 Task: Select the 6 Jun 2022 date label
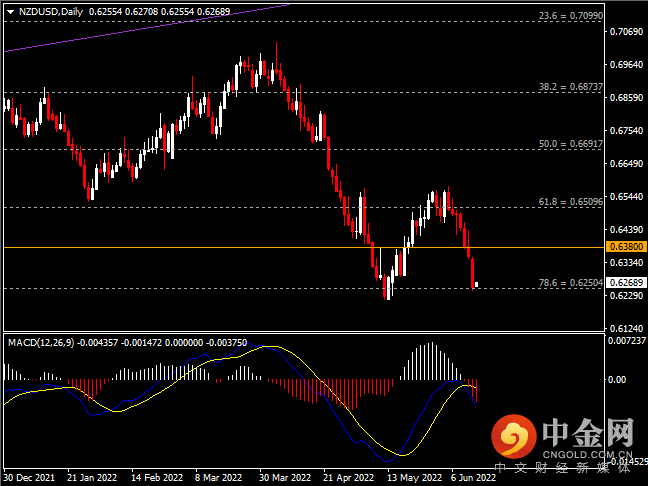click(473, 478)
